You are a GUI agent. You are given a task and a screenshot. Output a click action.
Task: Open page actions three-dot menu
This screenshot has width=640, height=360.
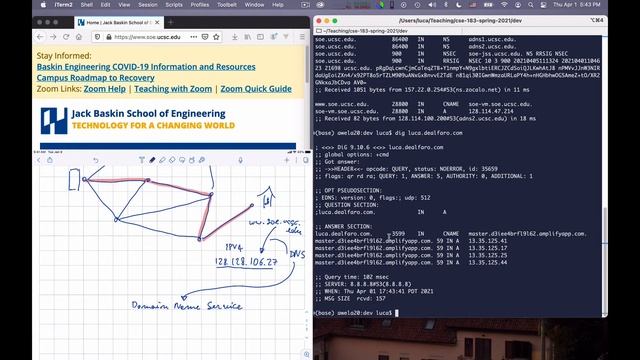(193, 37)
